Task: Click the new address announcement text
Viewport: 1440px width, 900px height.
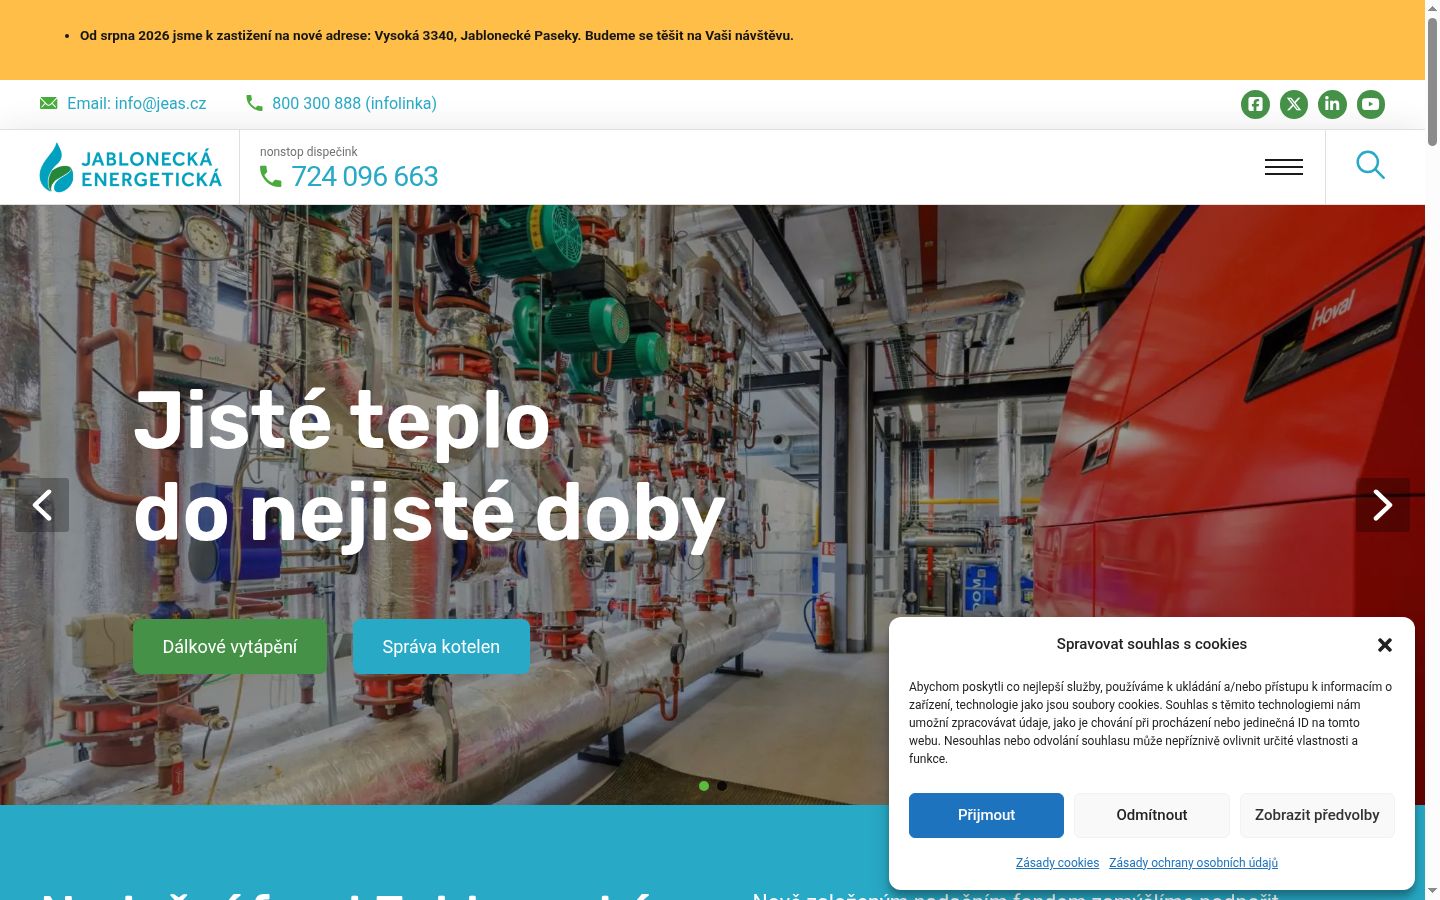Action: (x=437, y=35)
